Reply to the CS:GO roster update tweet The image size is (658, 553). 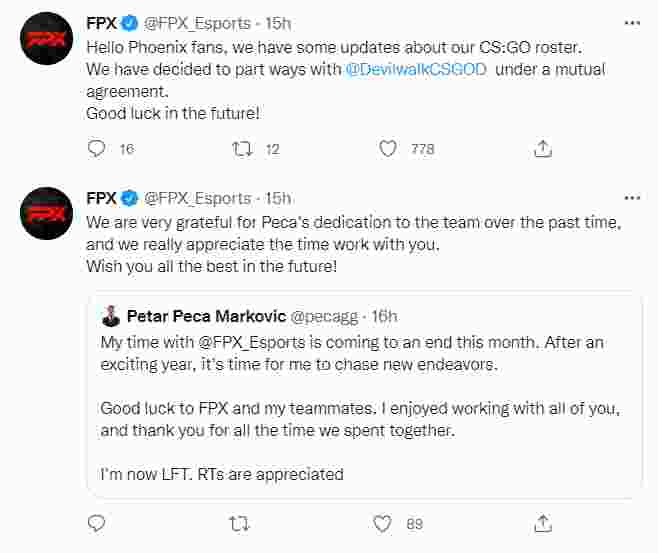tap(97, 148)
